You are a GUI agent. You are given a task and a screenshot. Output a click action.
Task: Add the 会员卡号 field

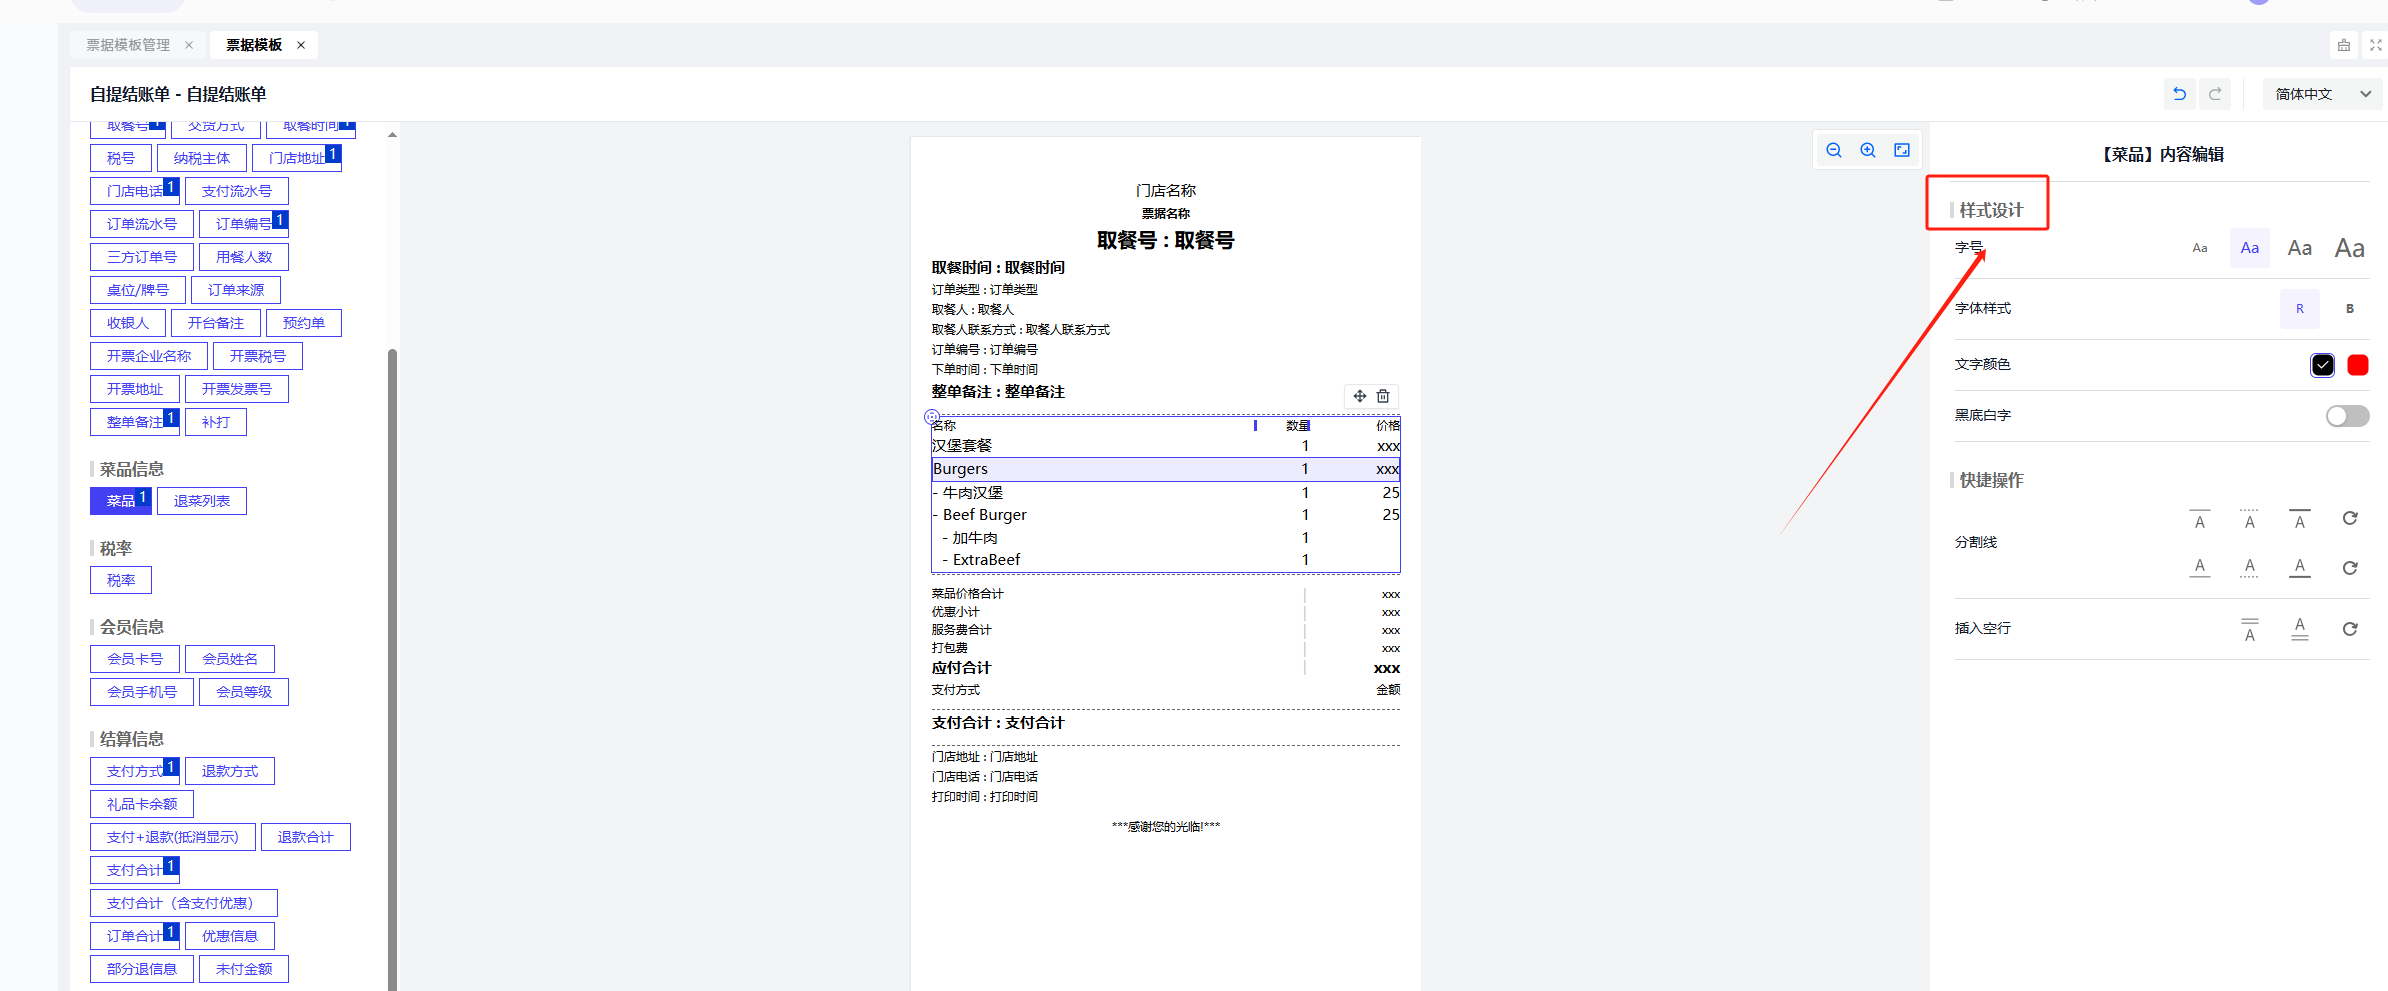pyautogui.click(x=135, y=659)
